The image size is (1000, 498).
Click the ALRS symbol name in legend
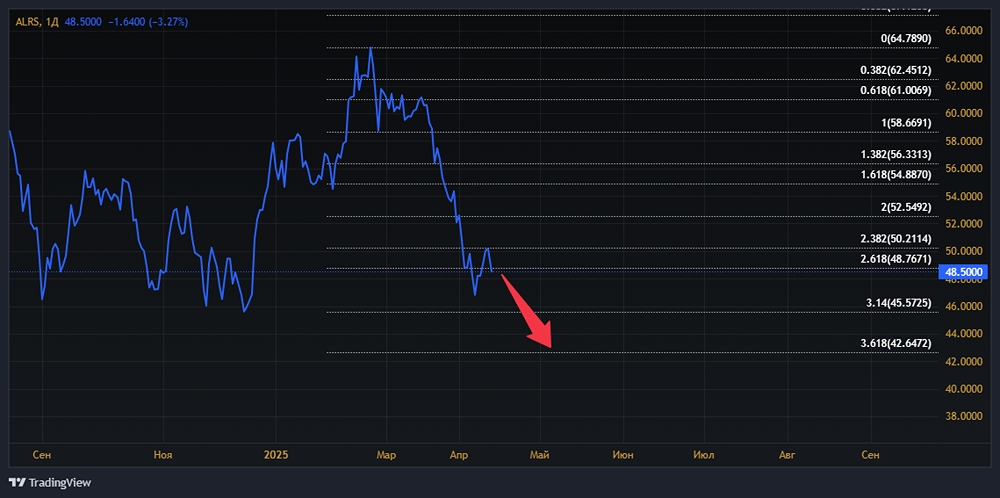point(27,21)
